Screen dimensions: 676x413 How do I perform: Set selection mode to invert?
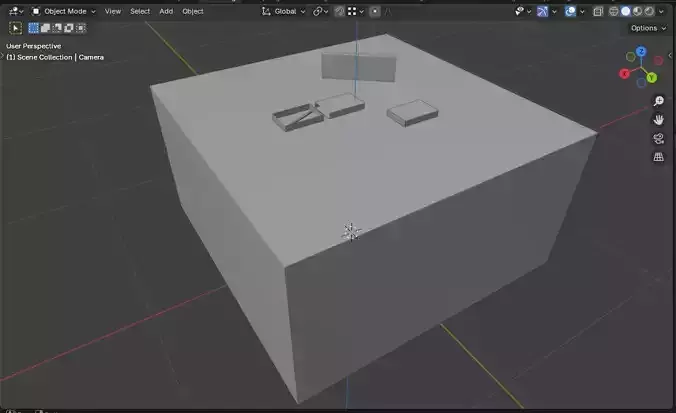69,28
